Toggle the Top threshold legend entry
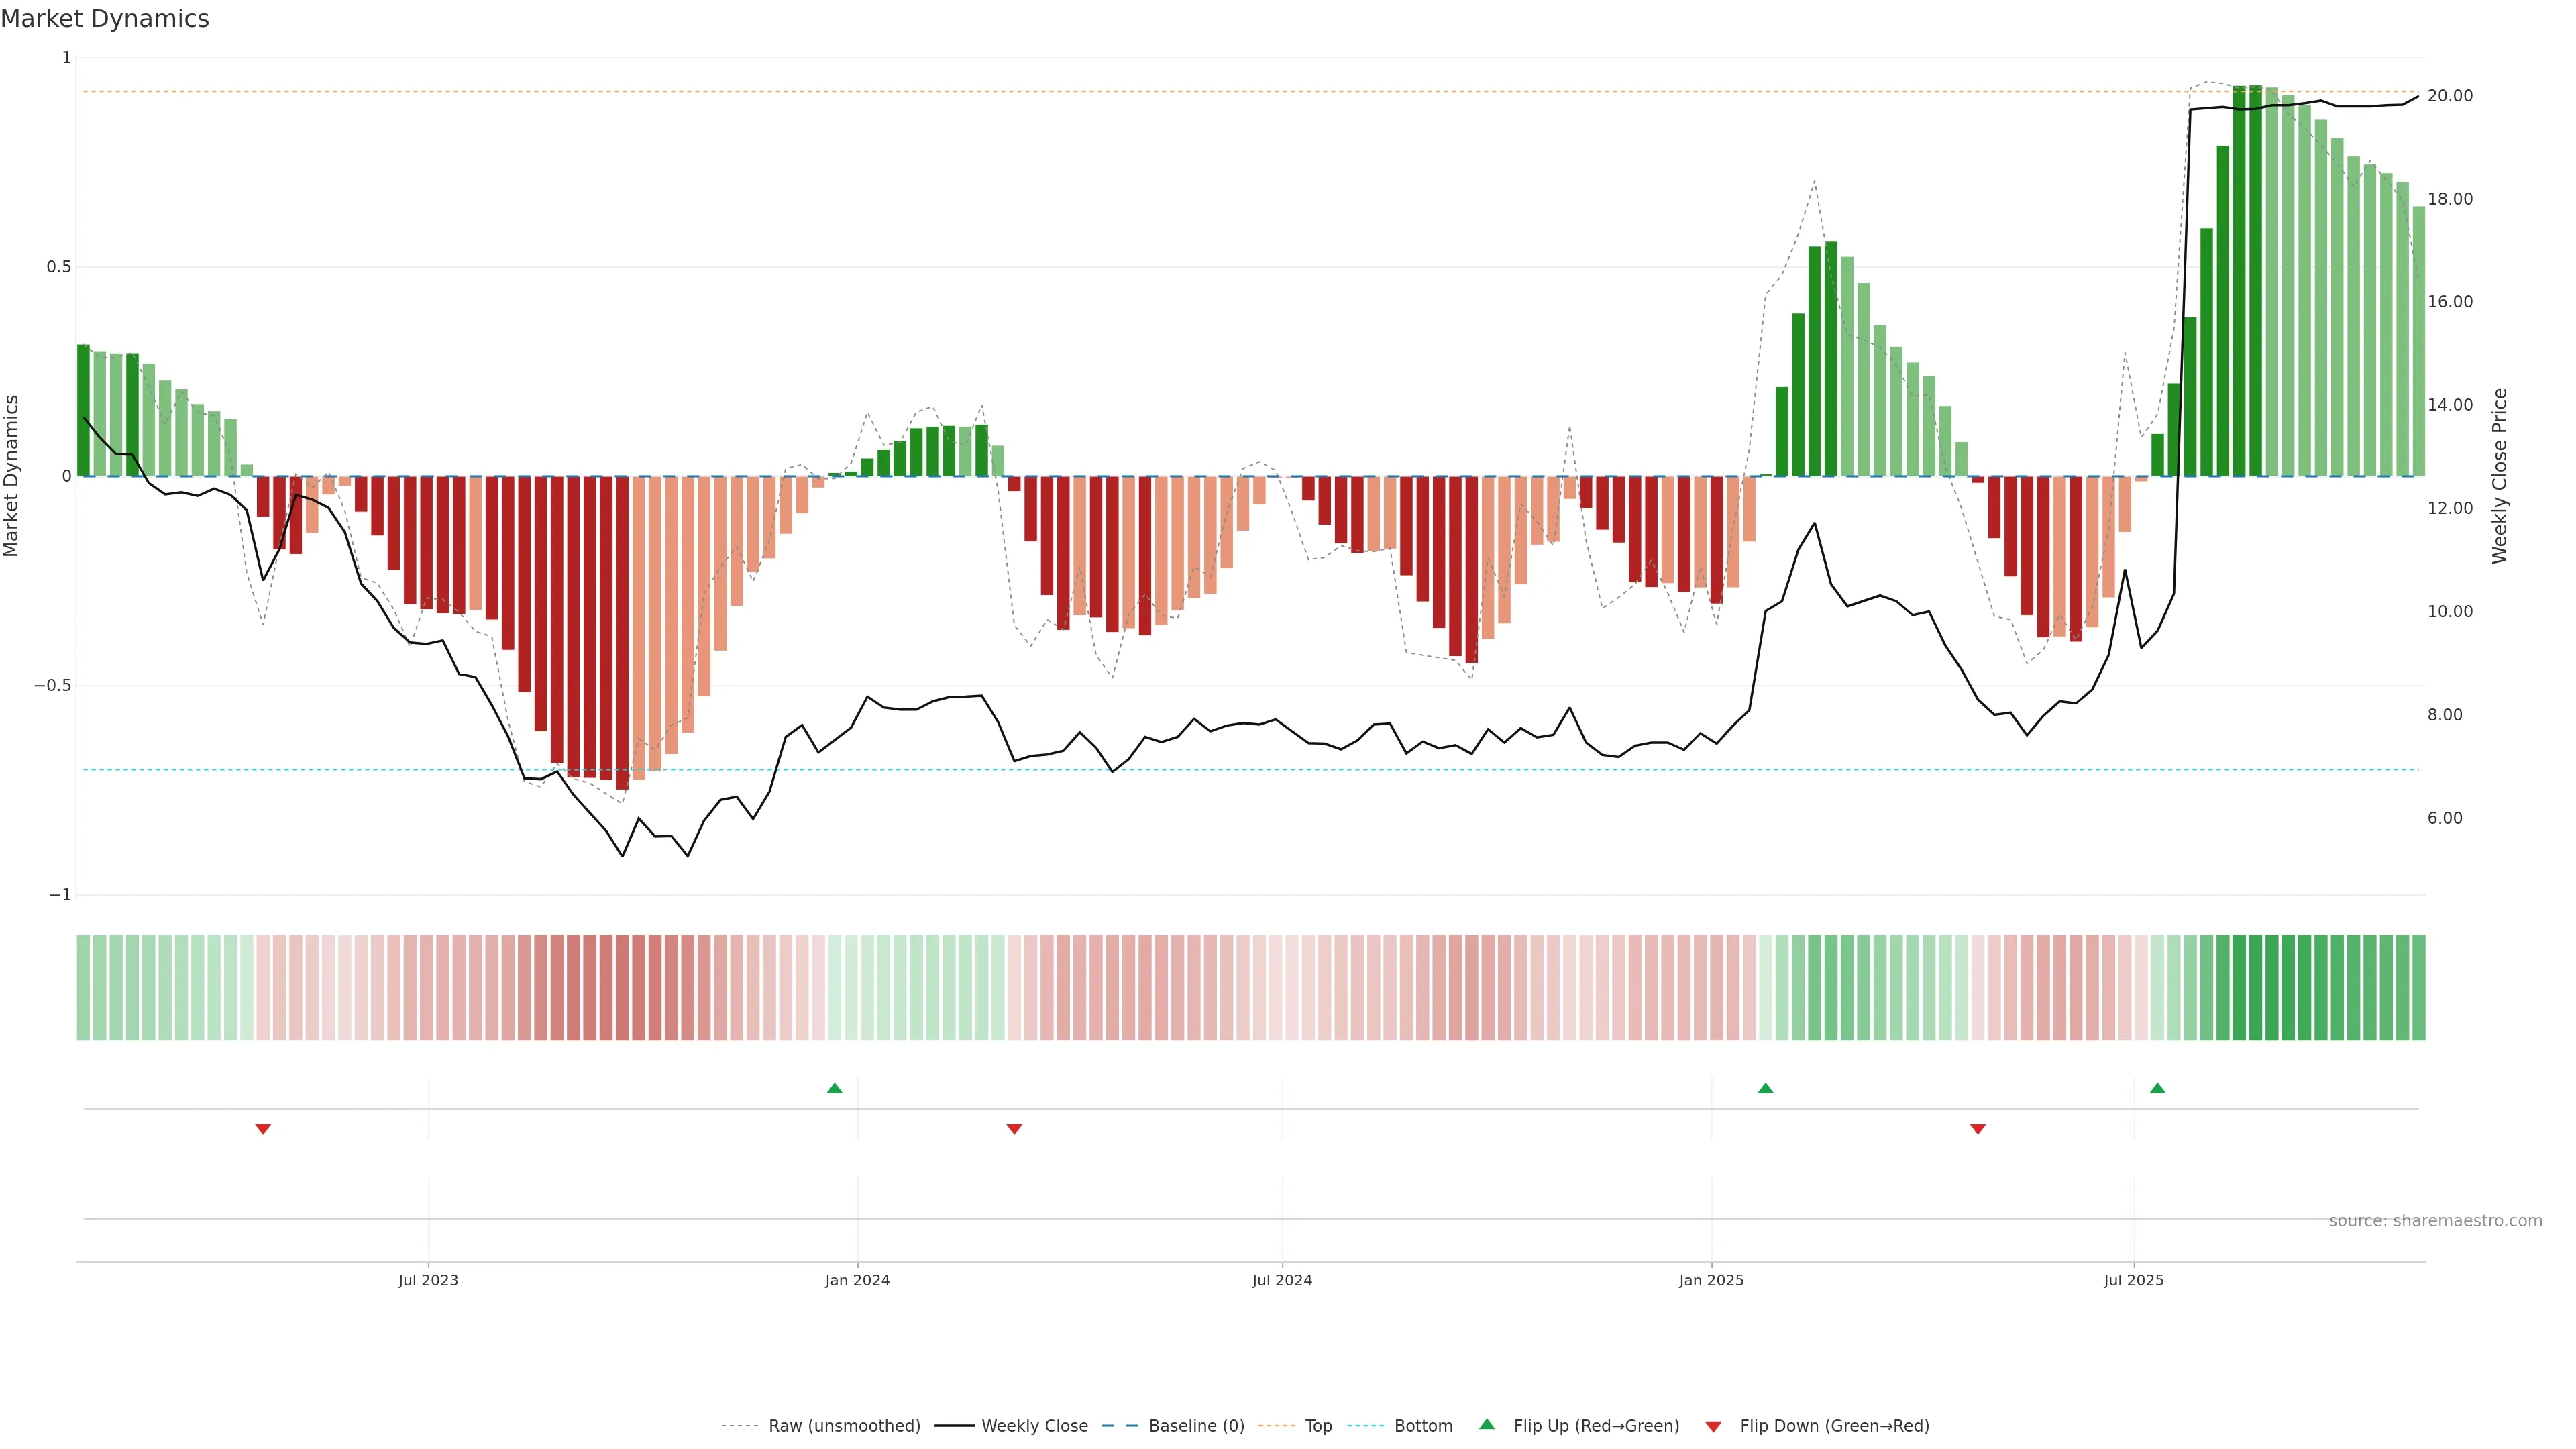2576x1449 pixels. pyautogui.click(x=1318, y=1426)
